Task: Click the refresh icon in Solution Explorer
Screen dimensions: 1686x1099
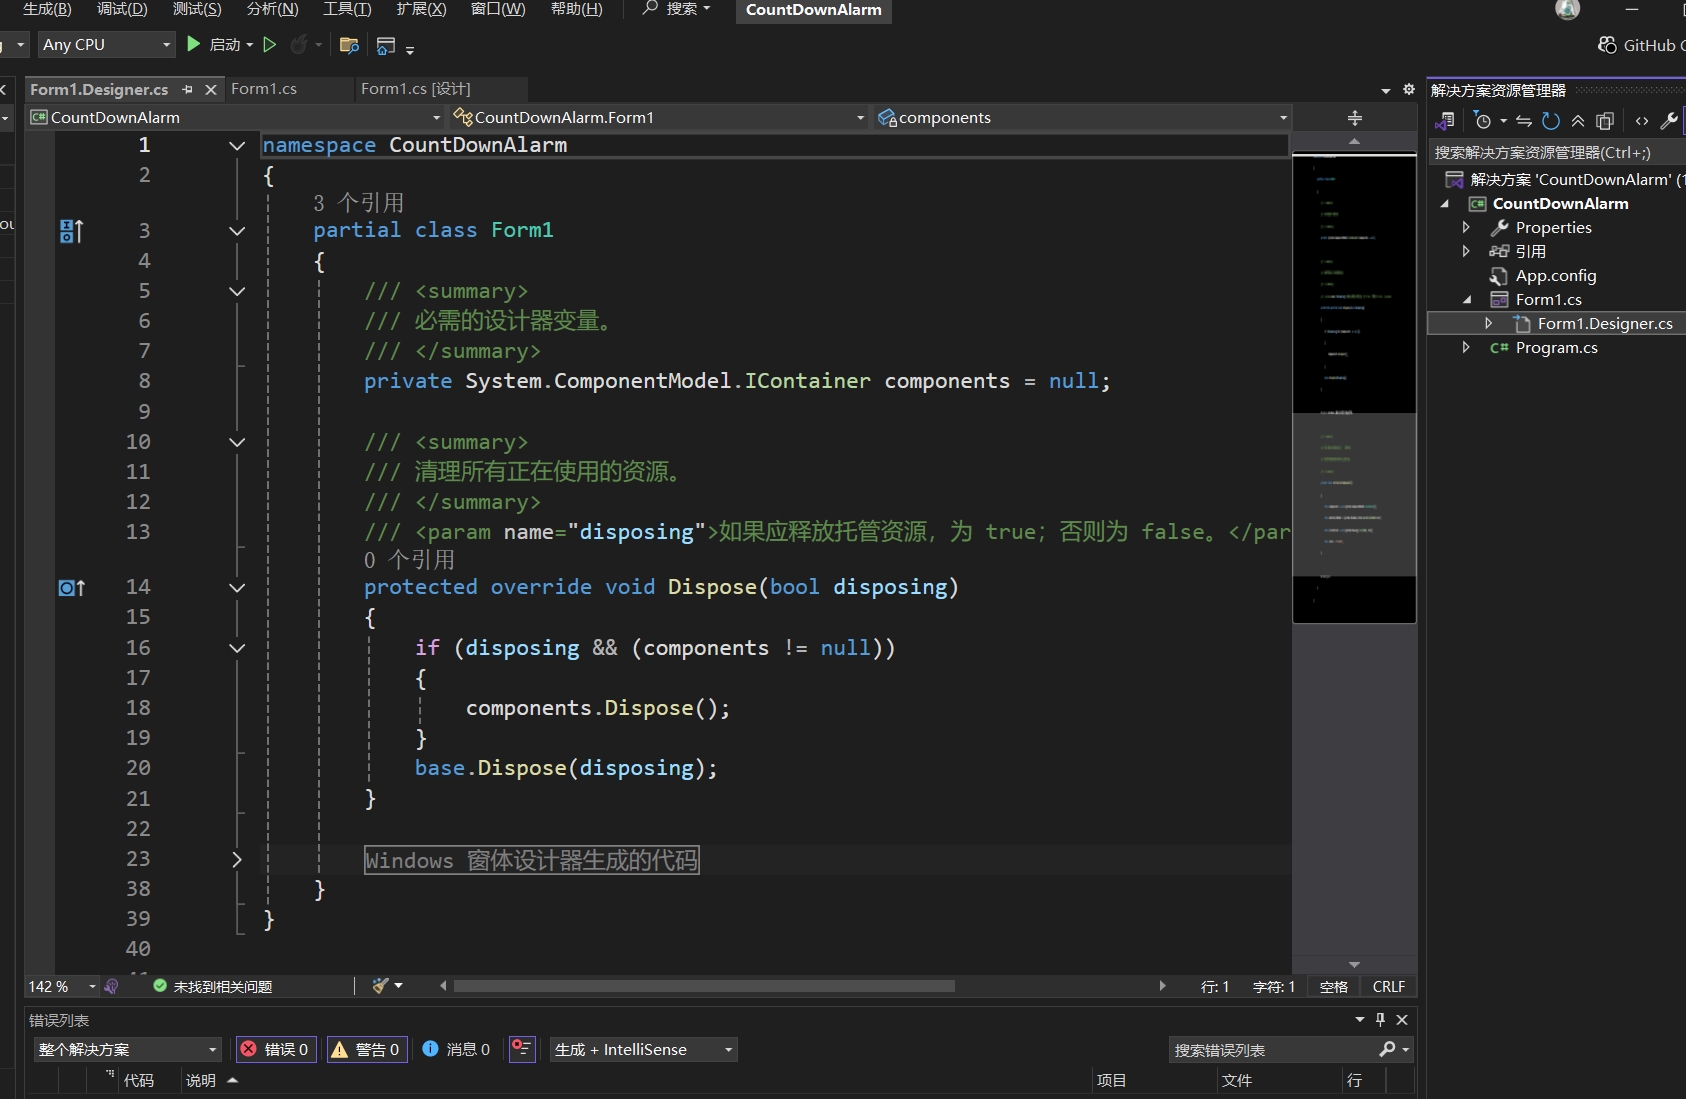Action: coord(1551,121)
